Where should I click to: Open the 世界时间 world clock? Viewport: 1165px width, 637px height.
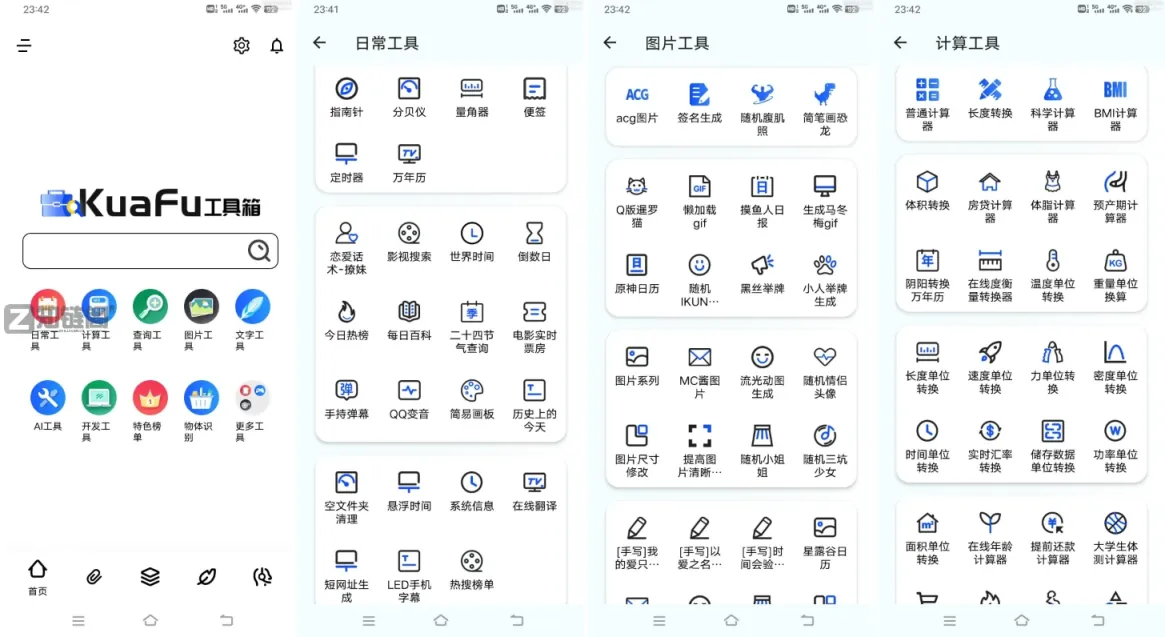[x=472, y=242]
